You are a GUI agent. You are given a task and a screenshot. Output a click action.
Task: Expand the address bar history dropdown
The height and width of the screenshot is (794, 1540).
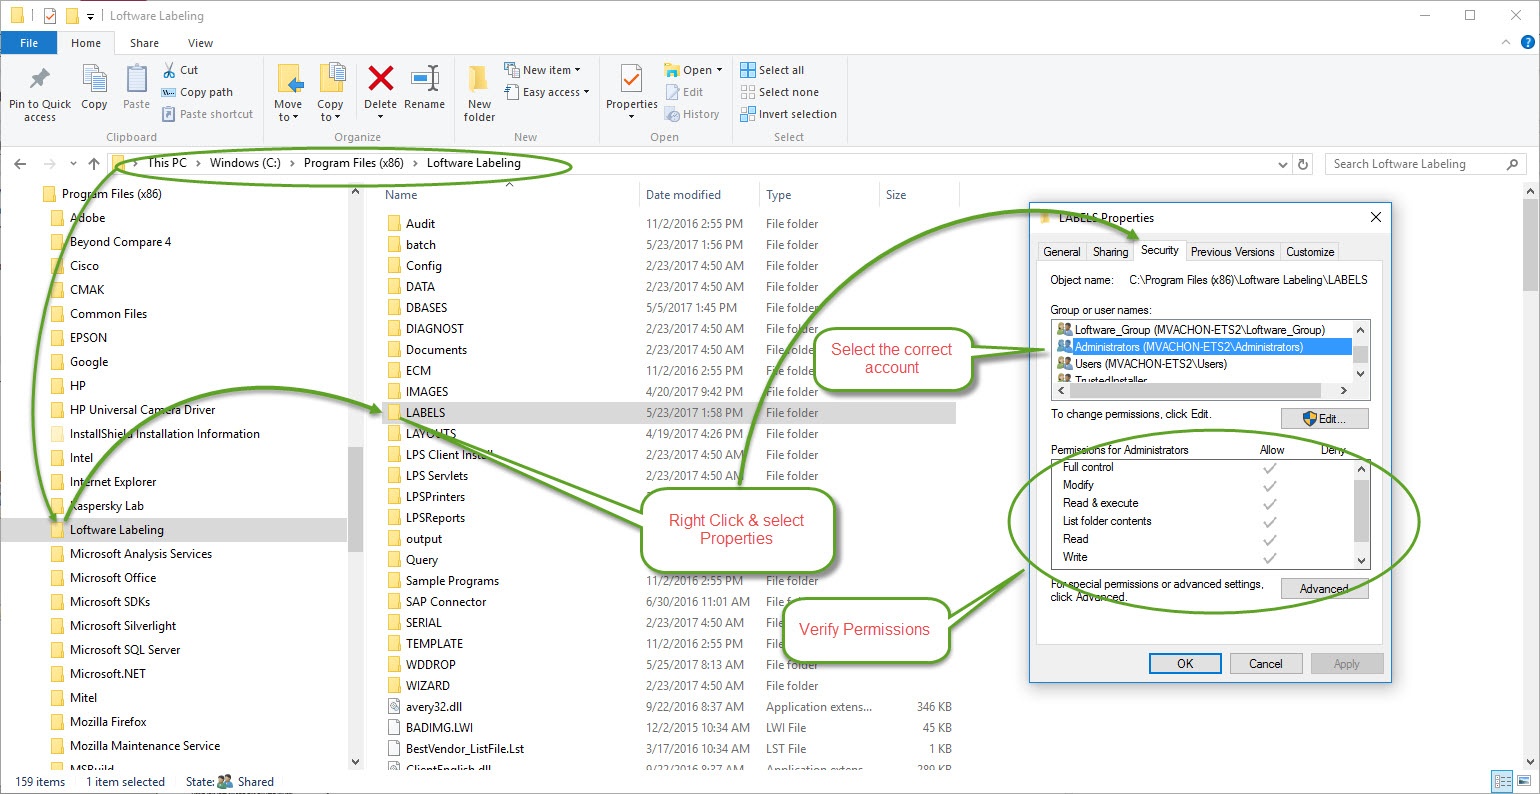[x=1283, y=164]
